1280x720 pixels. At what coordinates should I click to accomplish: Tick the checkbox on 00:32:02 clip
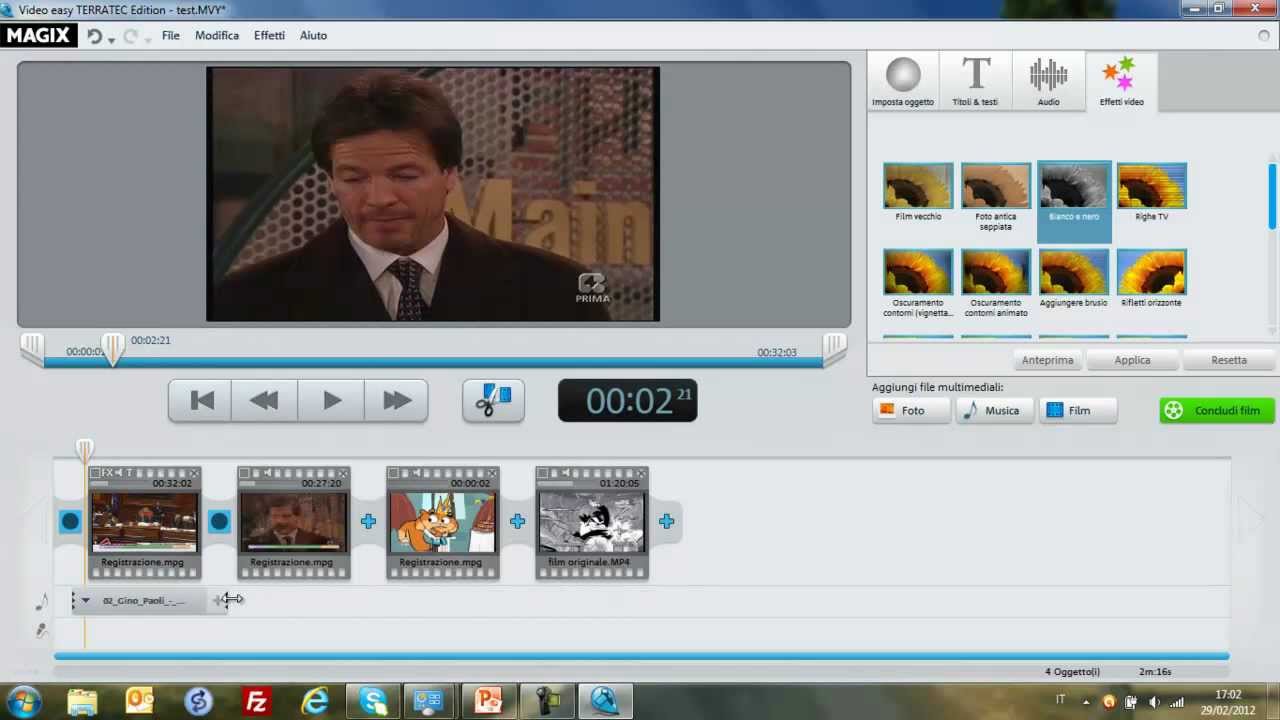[x=96, y=473]
